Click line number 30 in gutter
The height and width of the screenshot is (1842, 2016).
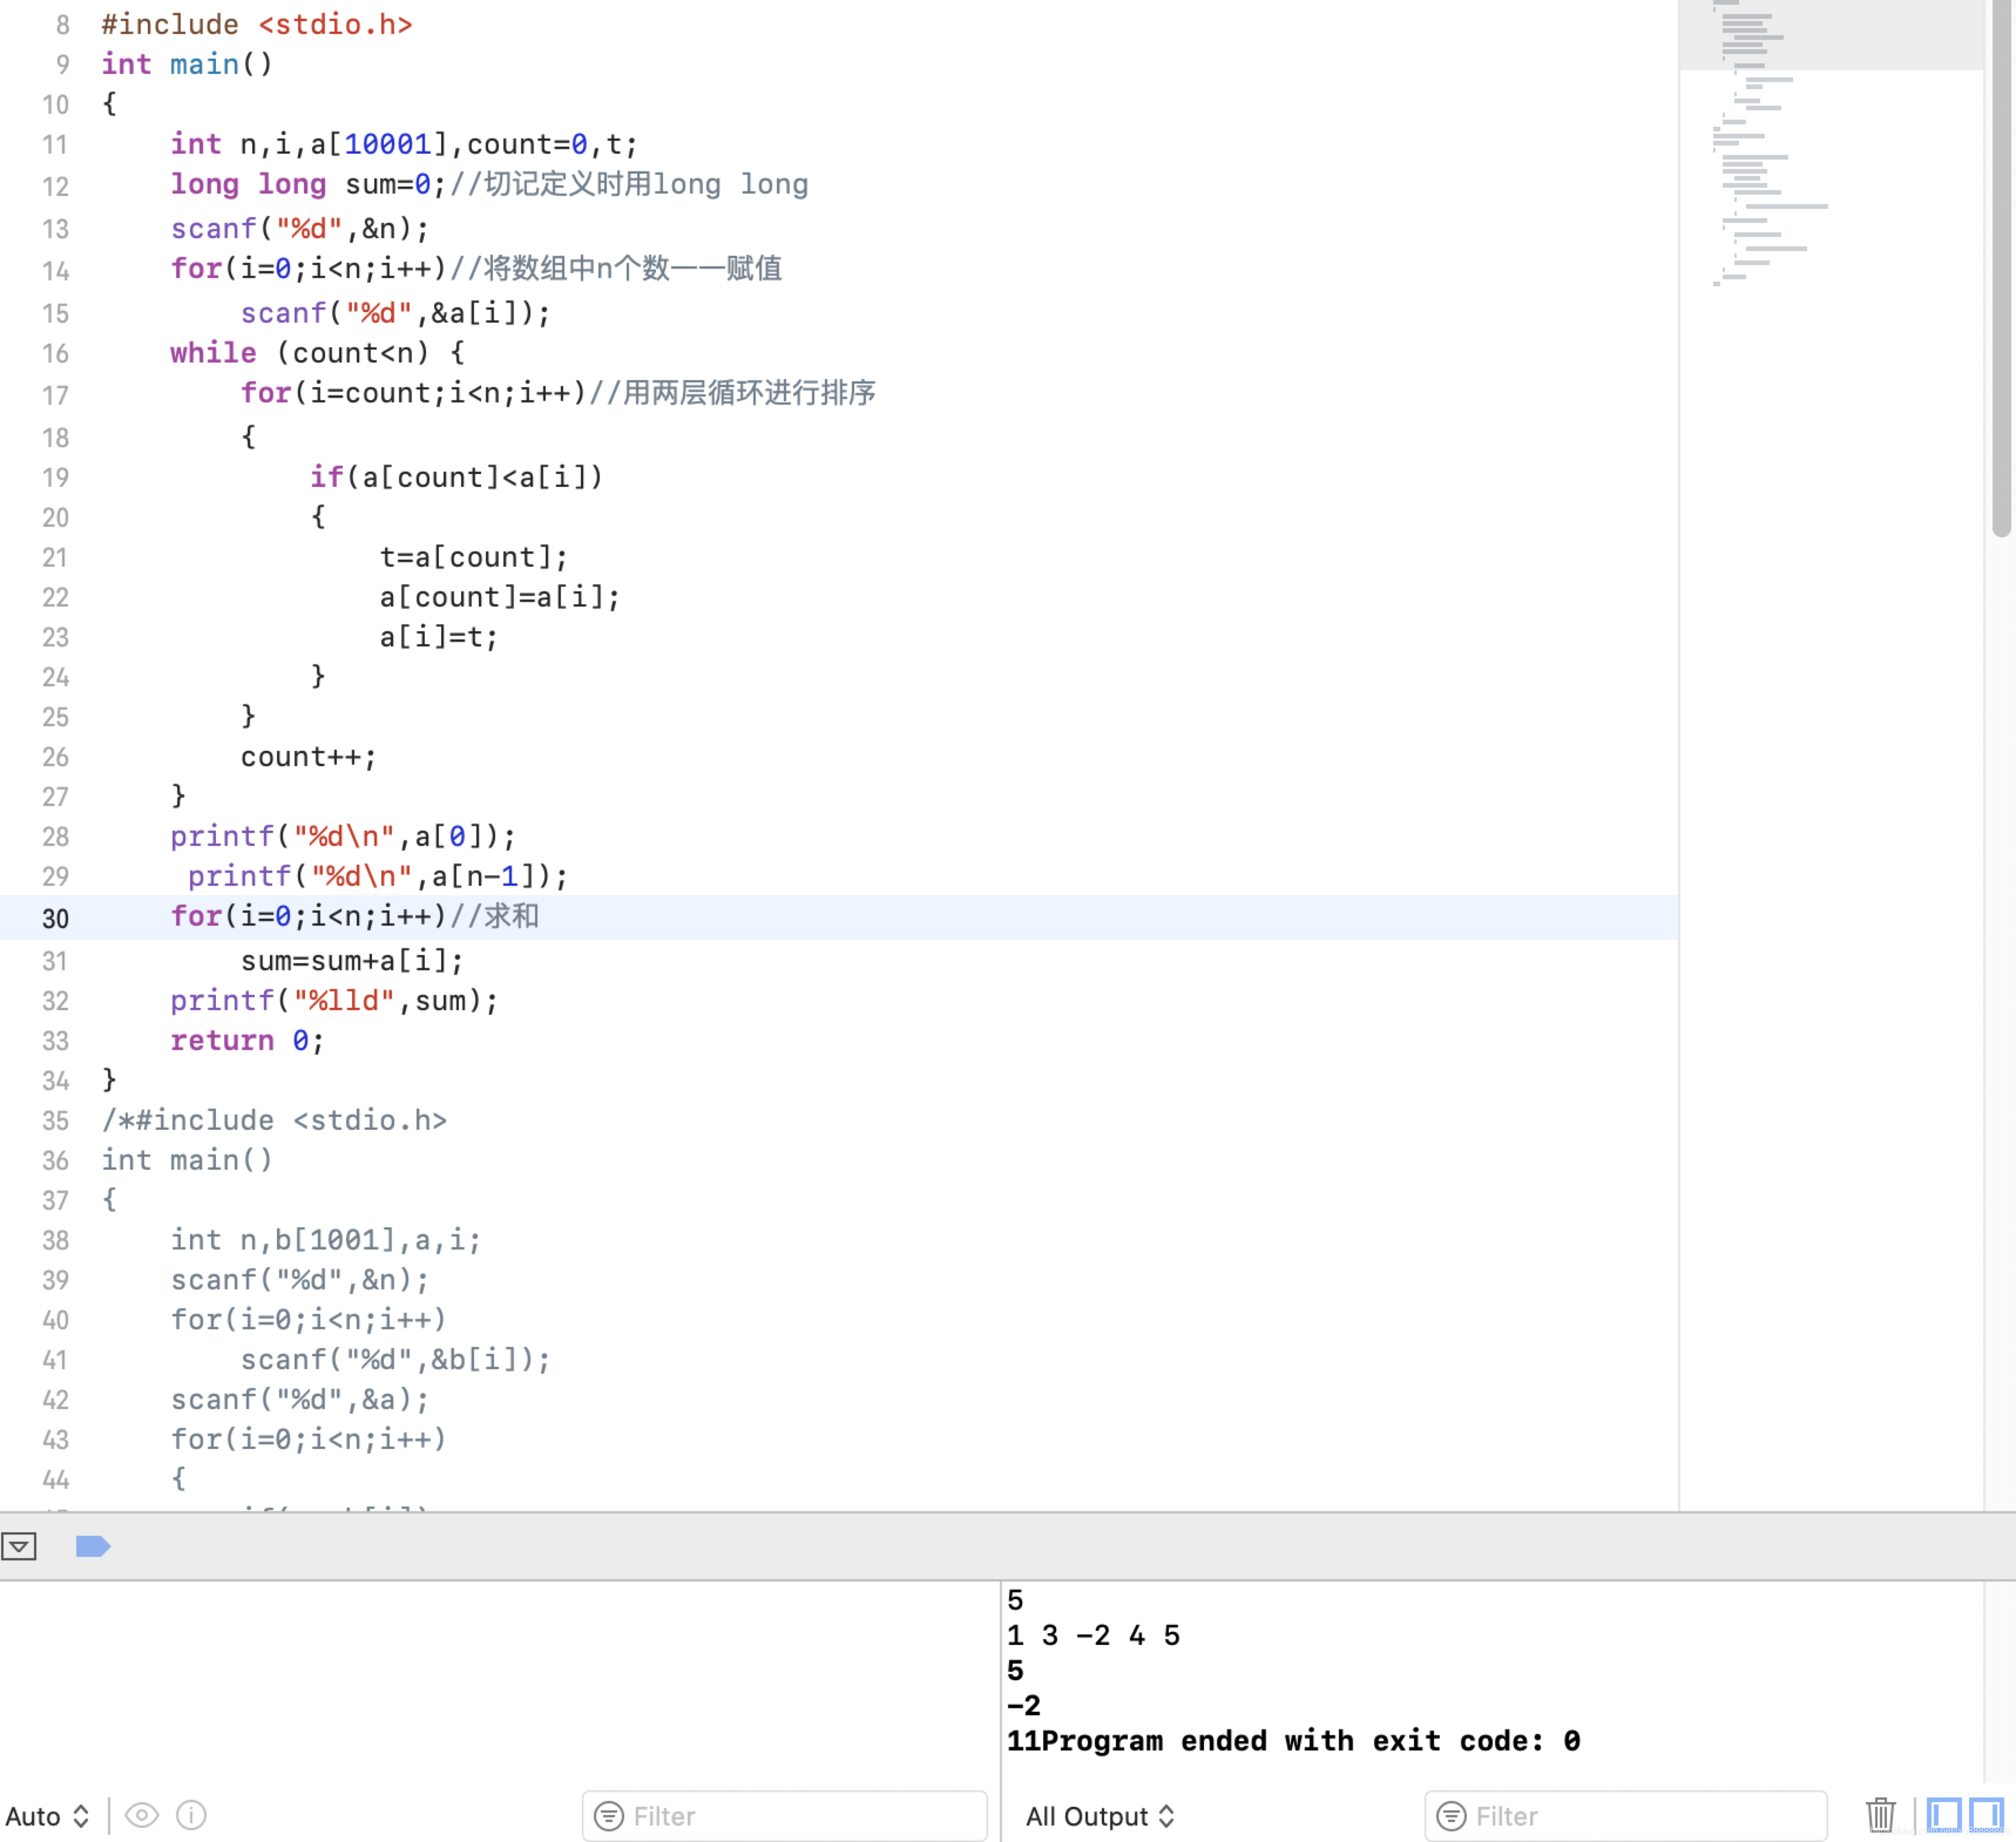[x=55, y=919]
